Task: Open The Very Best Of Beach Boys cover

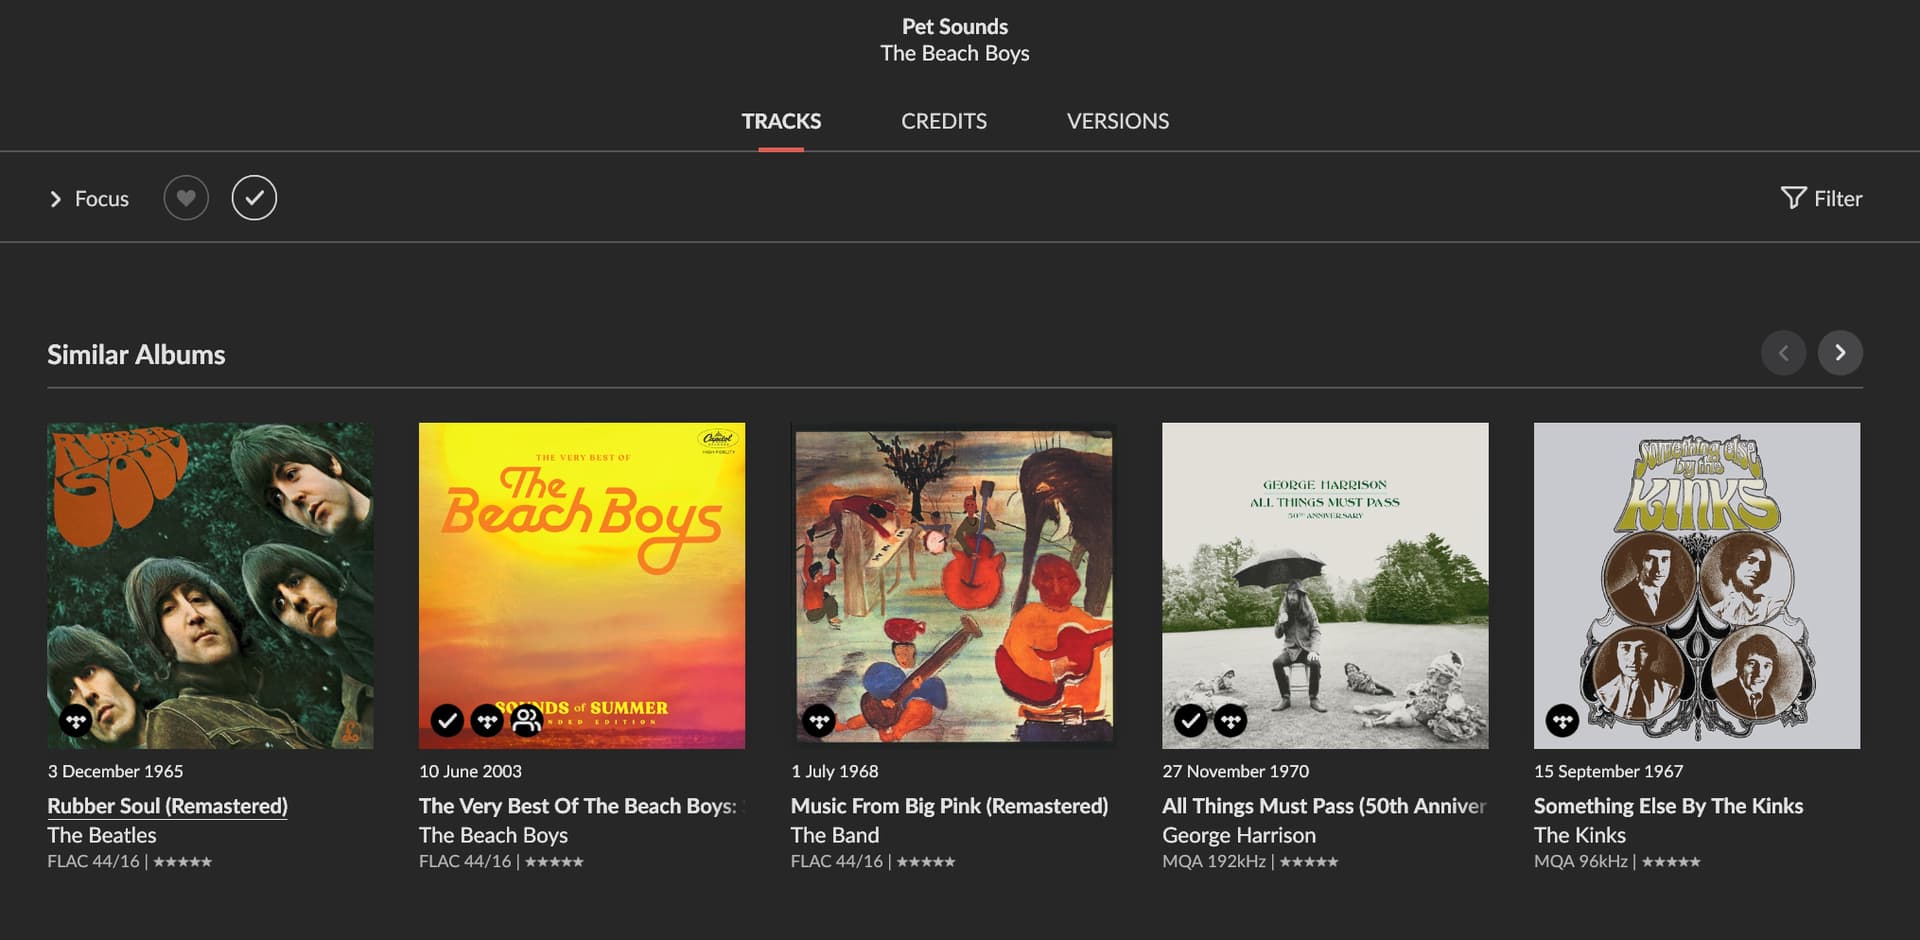Action: [582, 585]
